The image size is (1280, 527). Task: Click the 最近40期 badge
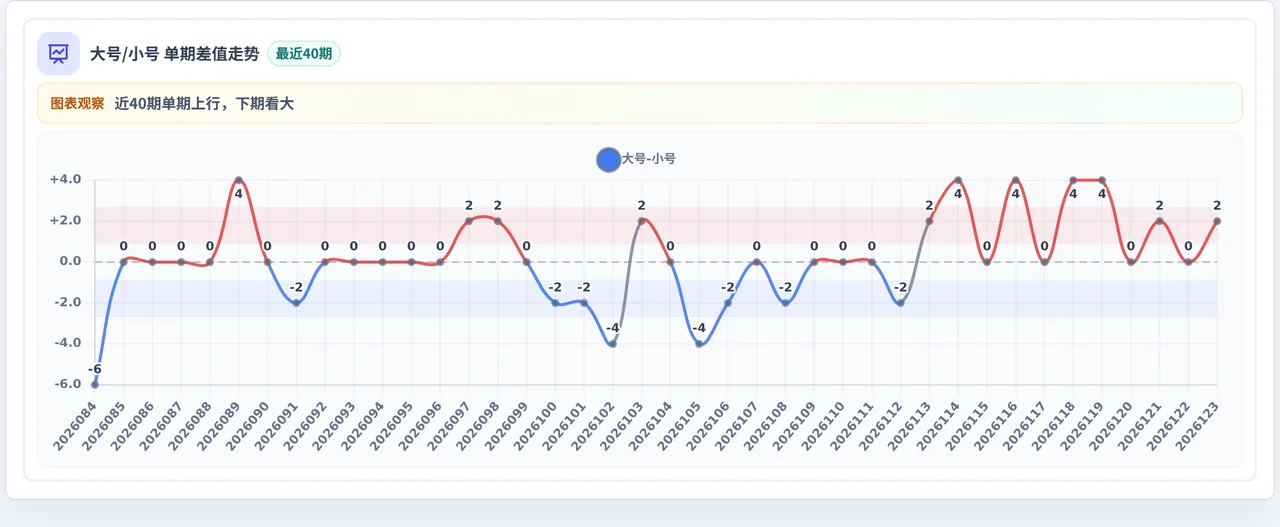(304, 53)
